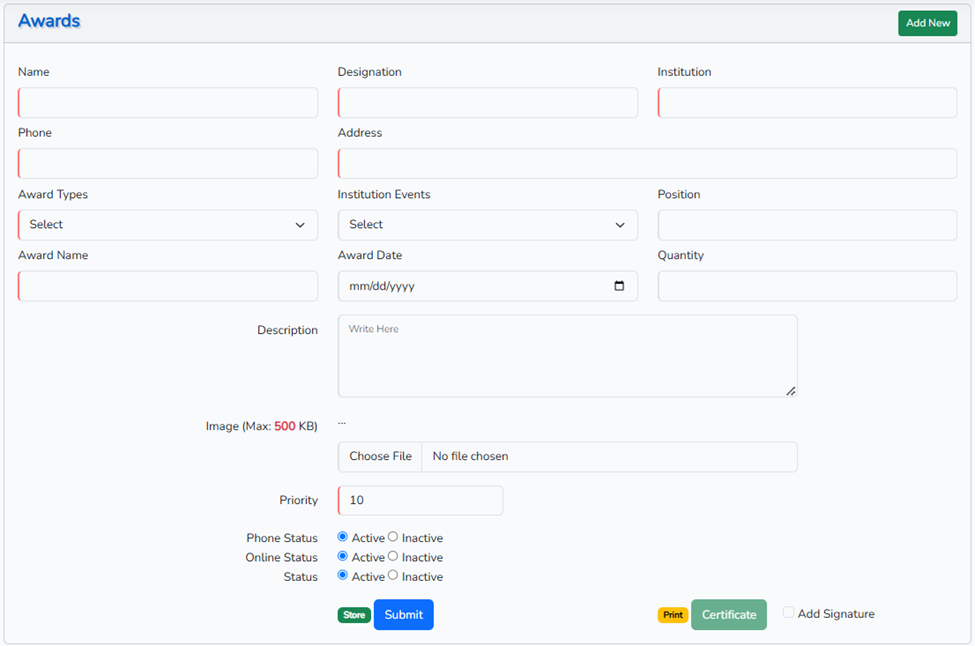Focus the Priority field showing 10
975x646 pixels.
pyautogui.click(x=420, y=501)
